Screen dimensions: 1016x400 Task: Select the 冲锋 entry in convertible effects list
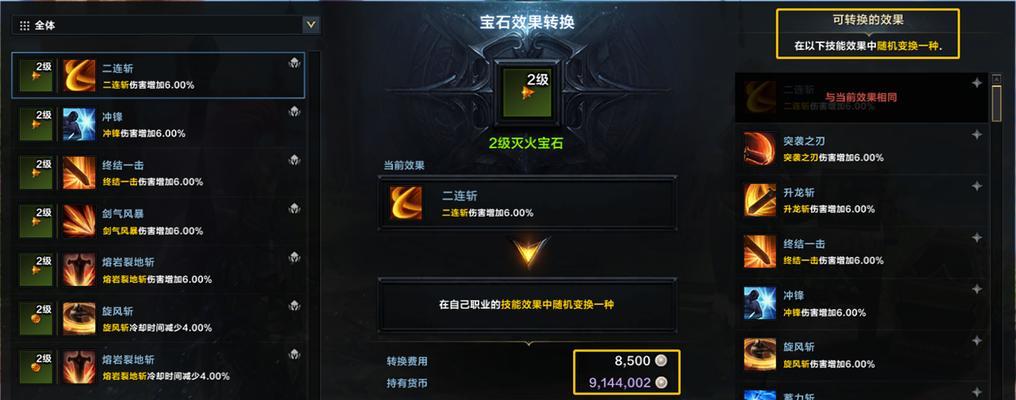862,303
